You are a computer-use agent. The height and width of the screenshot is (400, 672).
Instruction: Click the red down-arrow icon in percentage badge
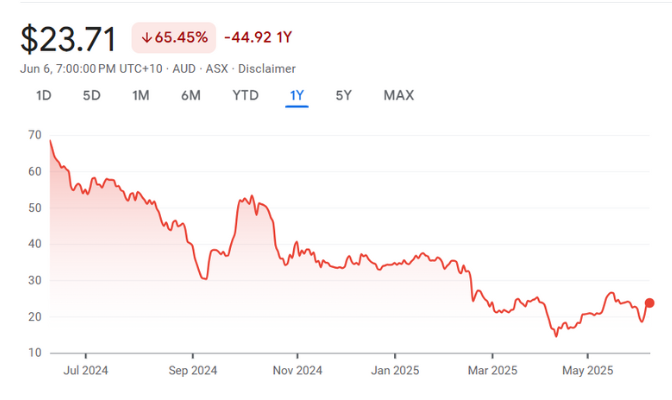click(146, 38)
